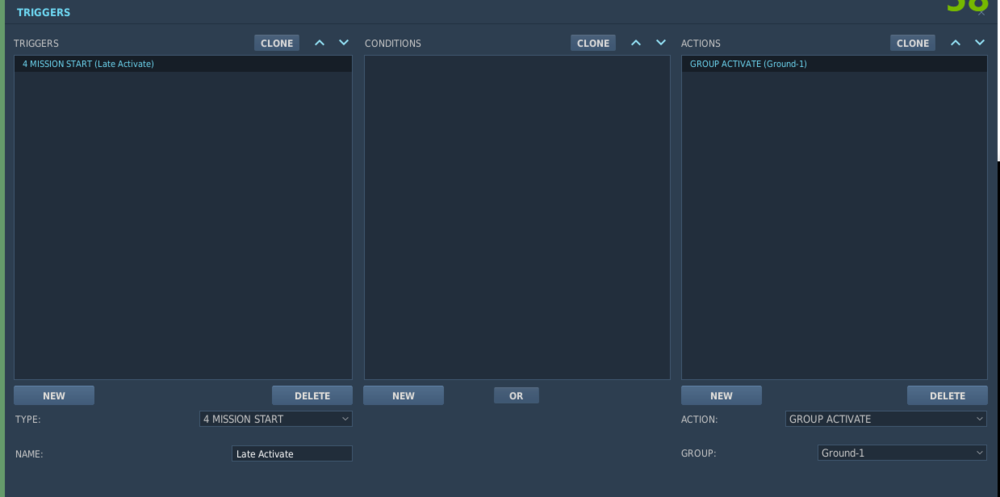Move action up in Actions list
The height and width of the screenshot is (497, 1000).
pos(955,43)
